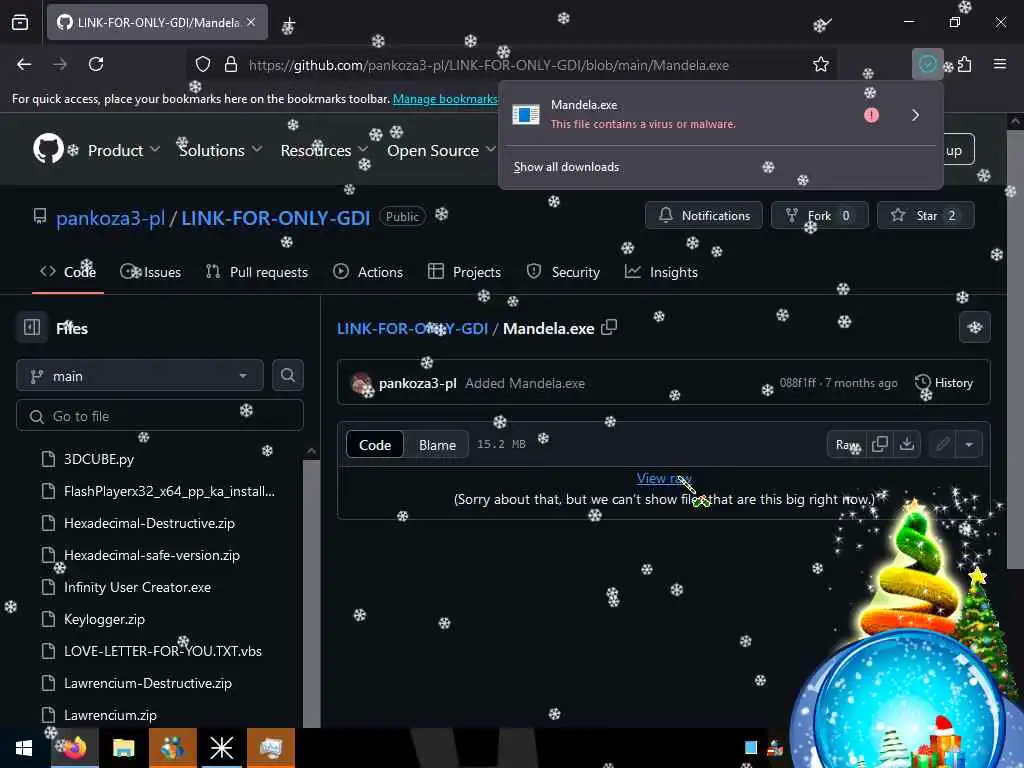Image resolution: width=1024 pixels, height=768 pixels.
Task: Click the Go to file search field
Action: click(x=160, y=415)
